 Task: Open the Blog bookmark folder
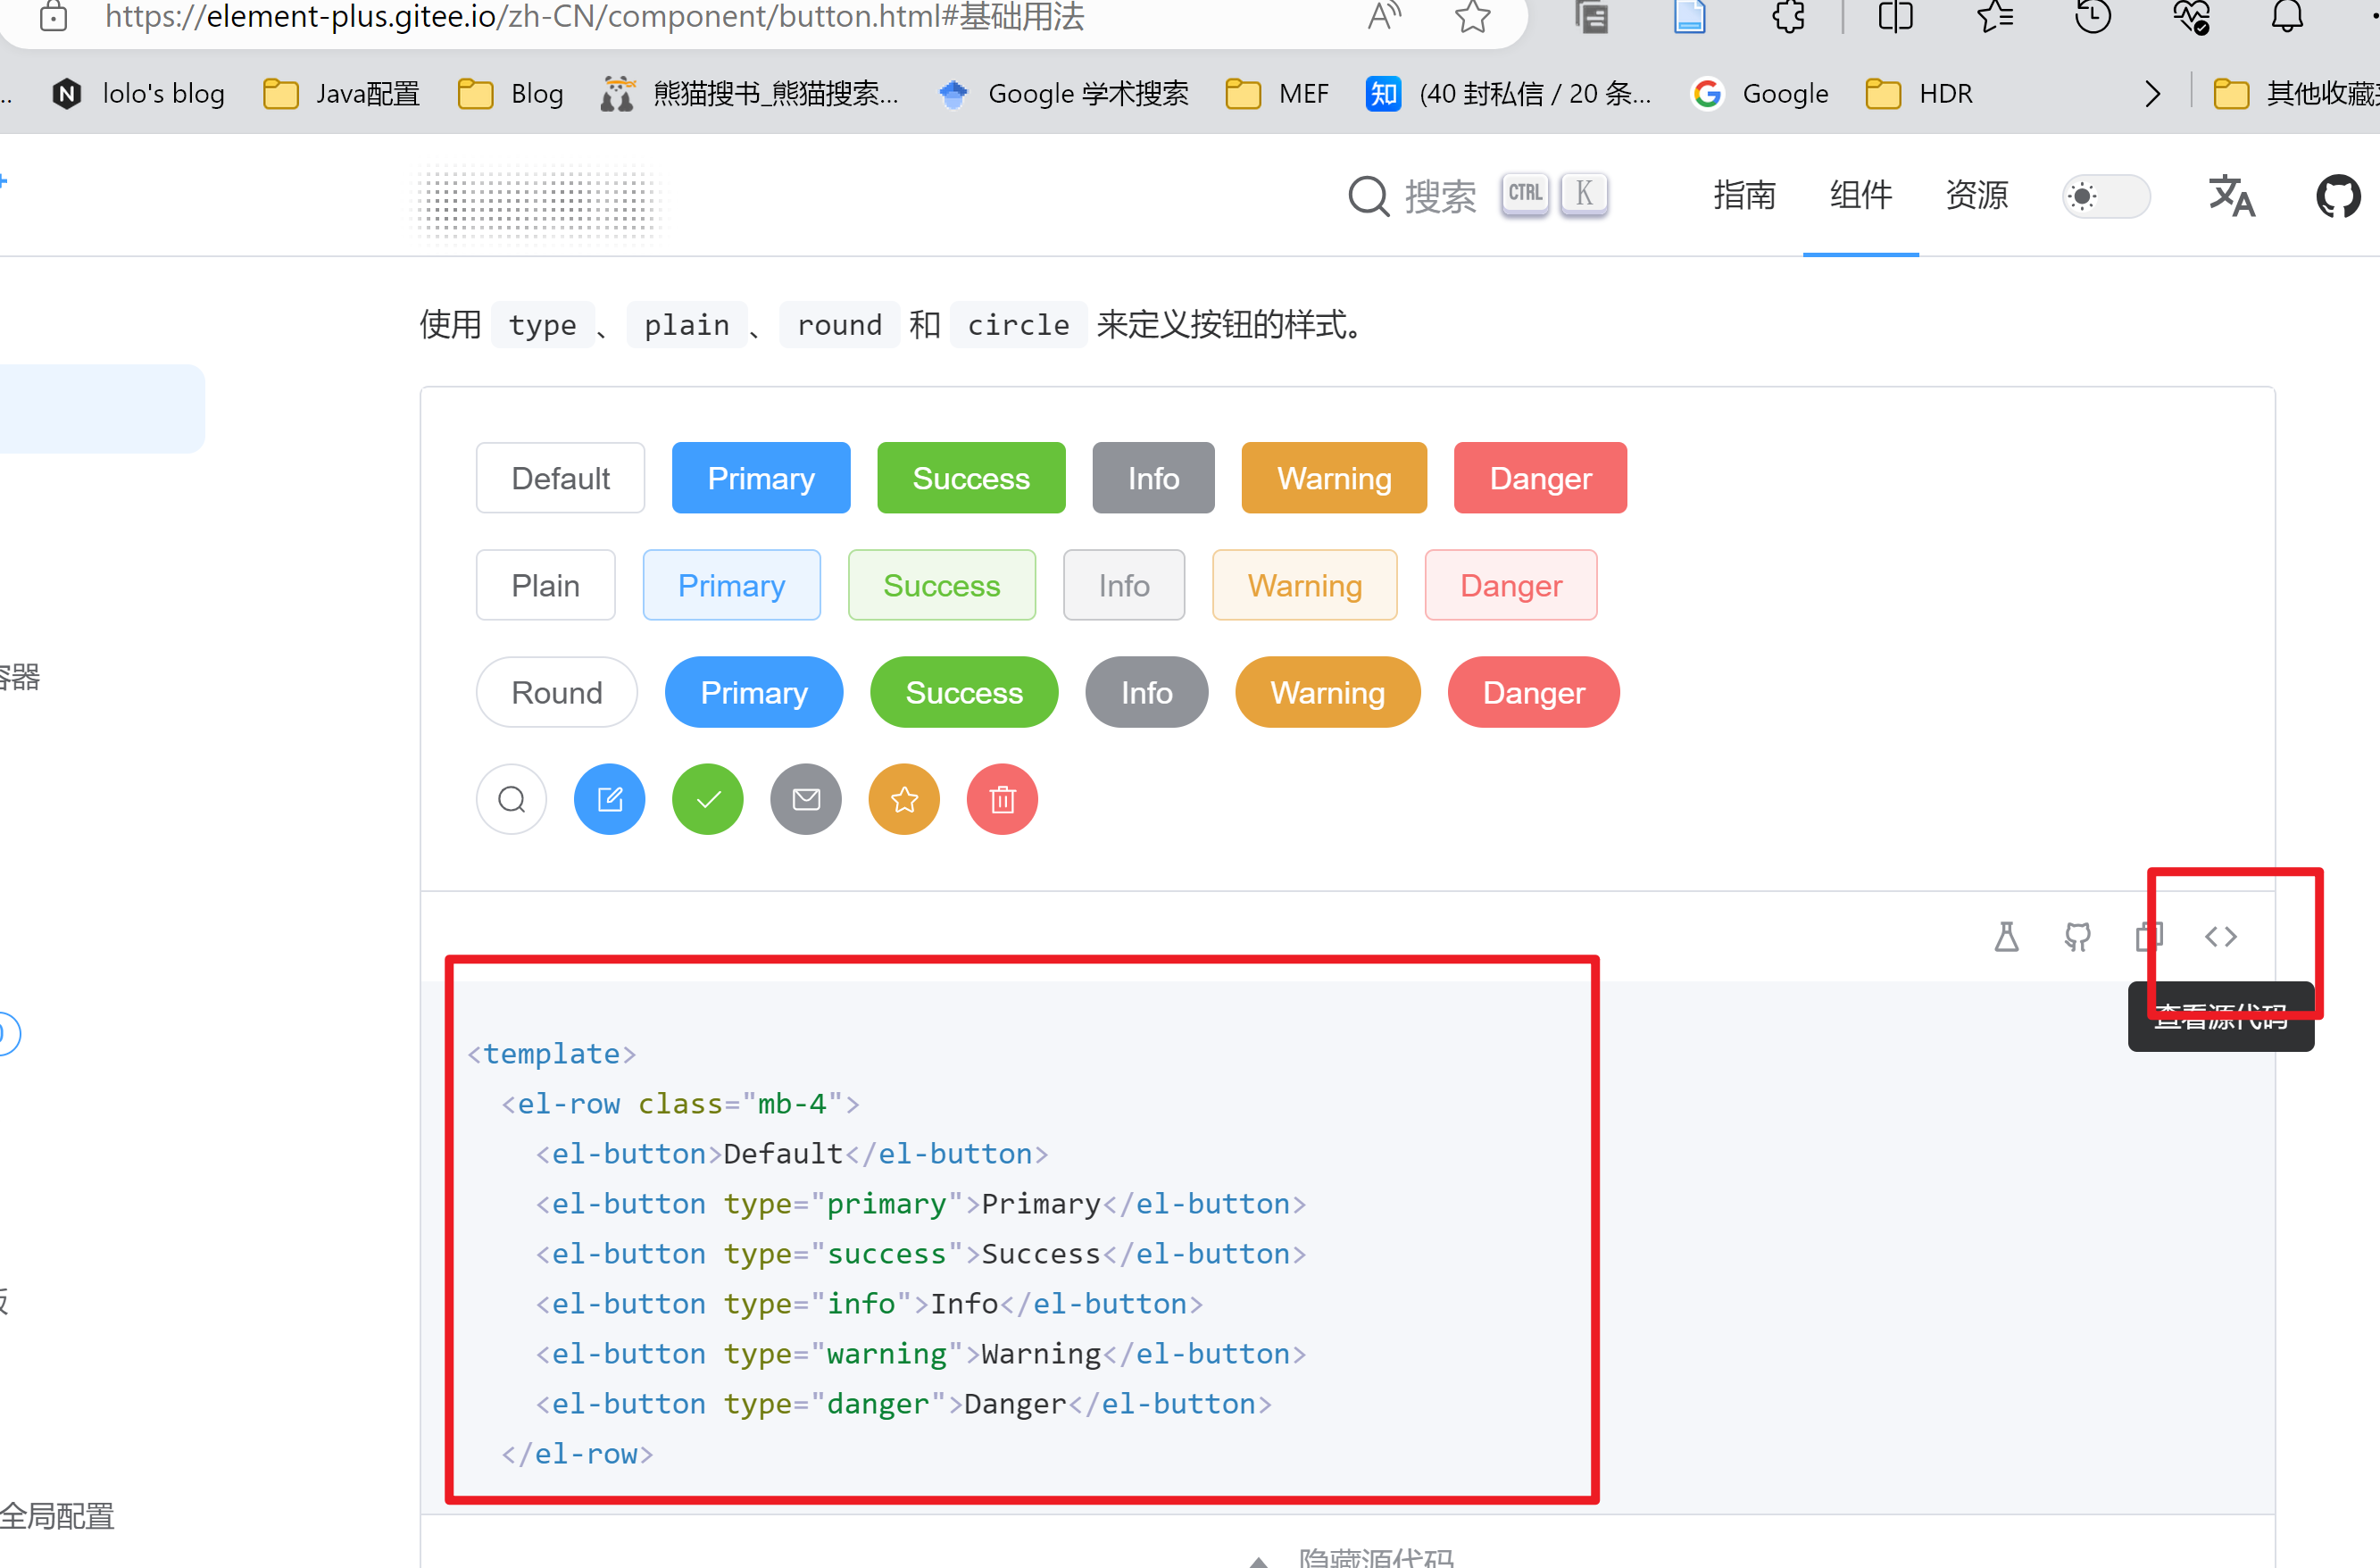(510, 93)
